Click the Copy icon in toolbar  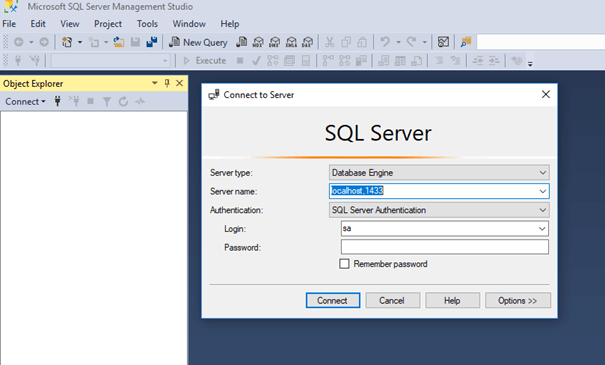(x=346, y=42)
